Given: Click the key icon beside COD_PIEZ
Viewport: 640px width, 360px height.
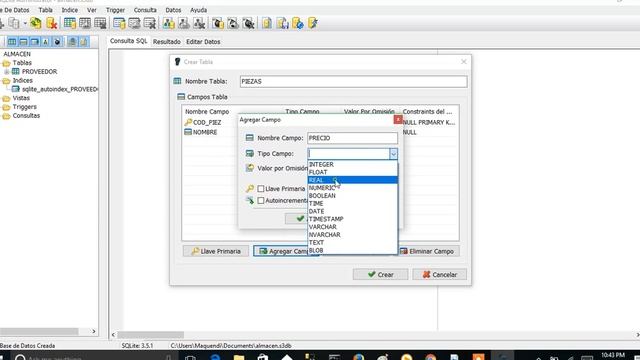Looking at the screenshot, I should 188,122.
